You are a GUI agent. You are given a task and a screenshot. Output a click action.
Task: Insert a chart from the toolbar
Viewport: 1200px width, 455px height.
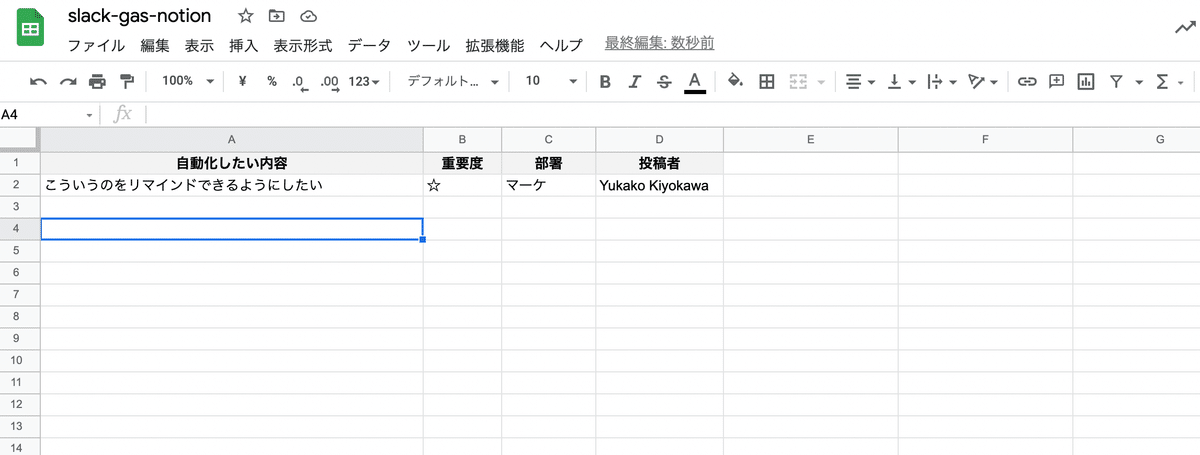point(1085,82)
